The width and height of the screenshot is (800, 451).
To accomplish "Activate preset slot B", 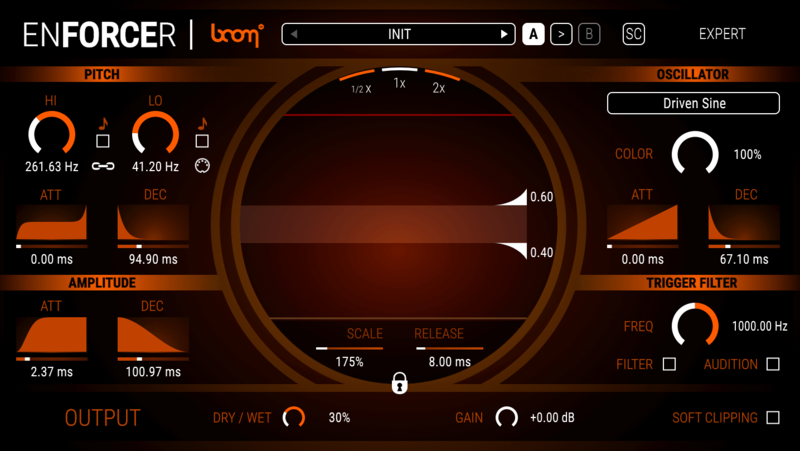I will click(x=589, y=34).
